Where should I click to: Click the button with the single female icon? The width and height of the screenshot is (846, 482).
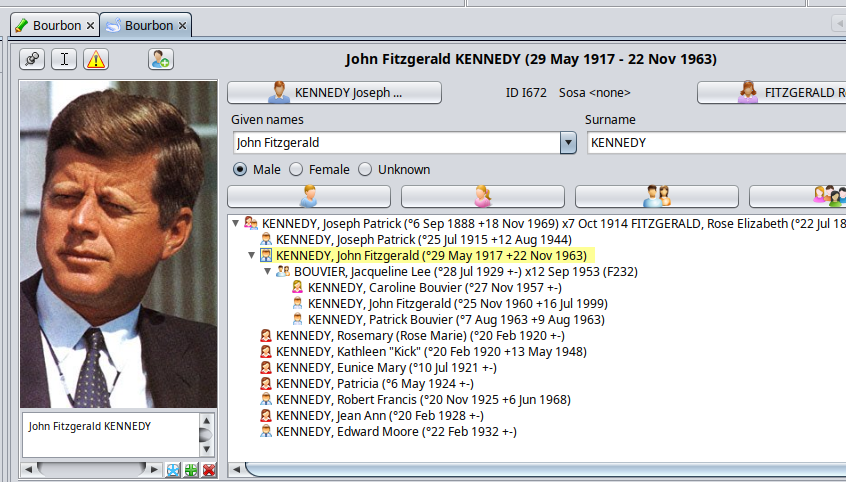[482, 196]
